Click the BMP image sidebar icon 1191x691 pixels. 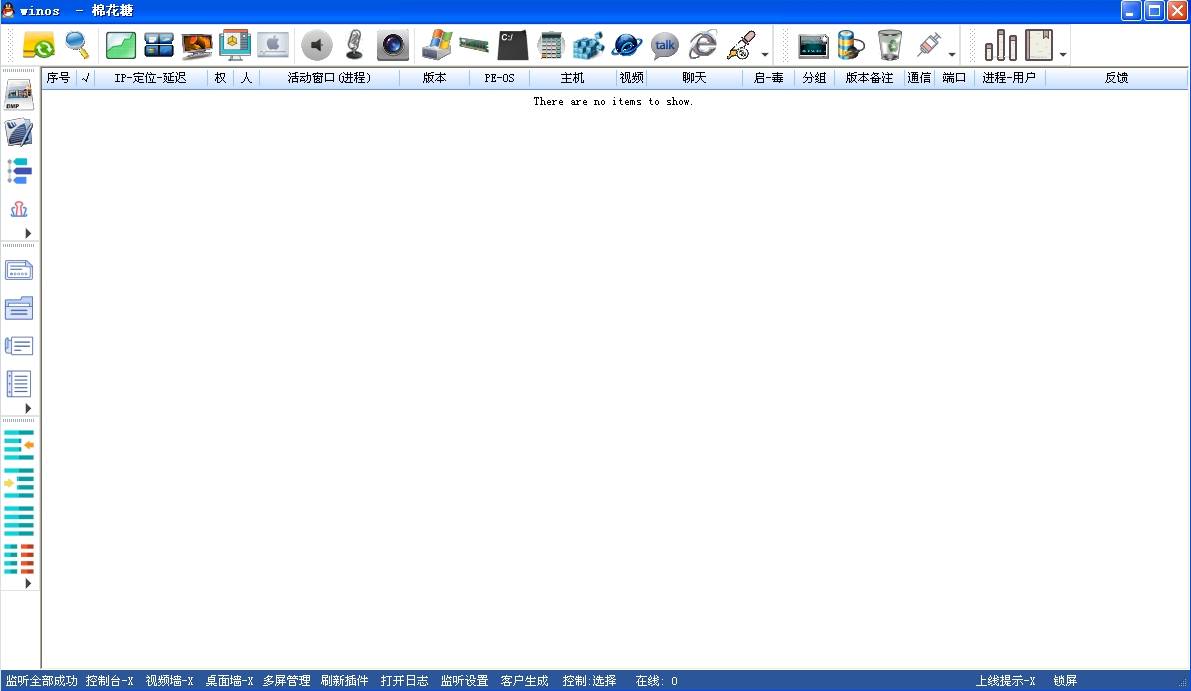point(19,96)
